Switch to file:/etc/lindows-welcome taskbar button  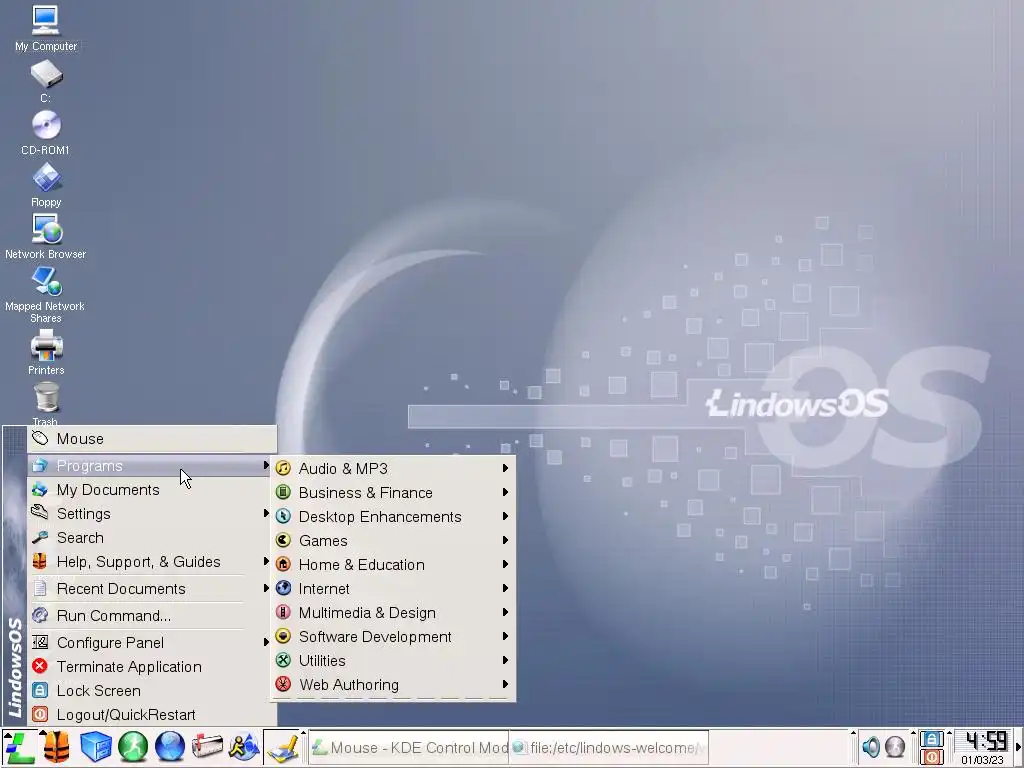point(609,748)
